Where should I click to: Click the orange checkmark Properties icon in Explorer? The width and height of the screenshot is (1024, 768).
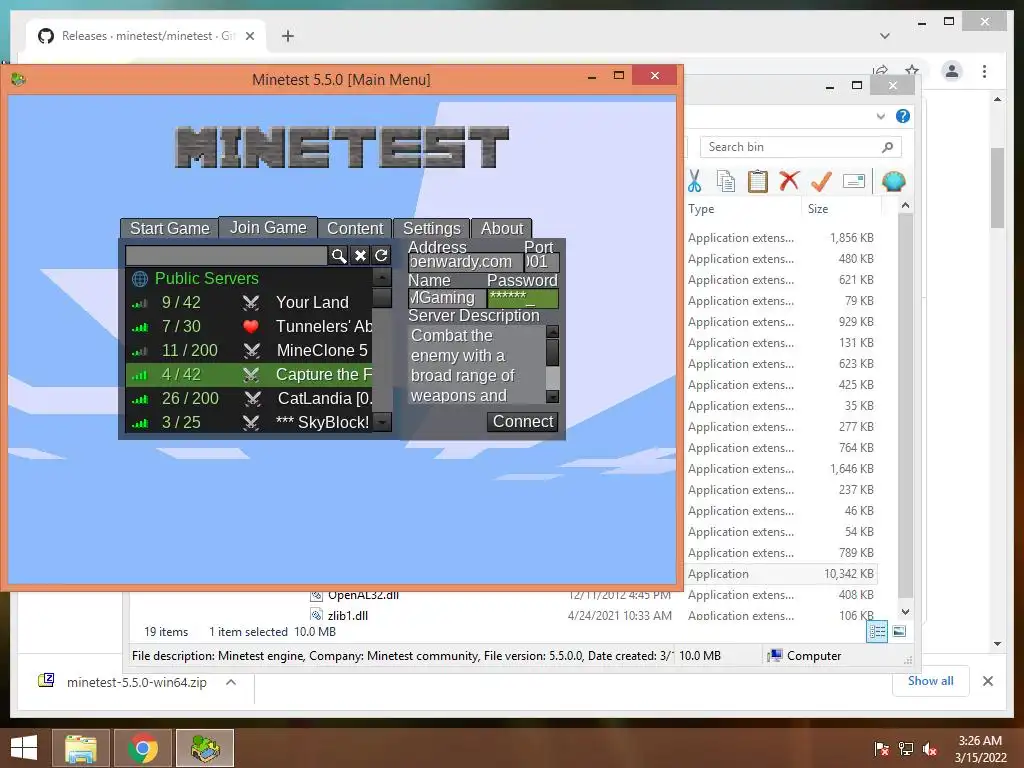click(x=821, y=181)
